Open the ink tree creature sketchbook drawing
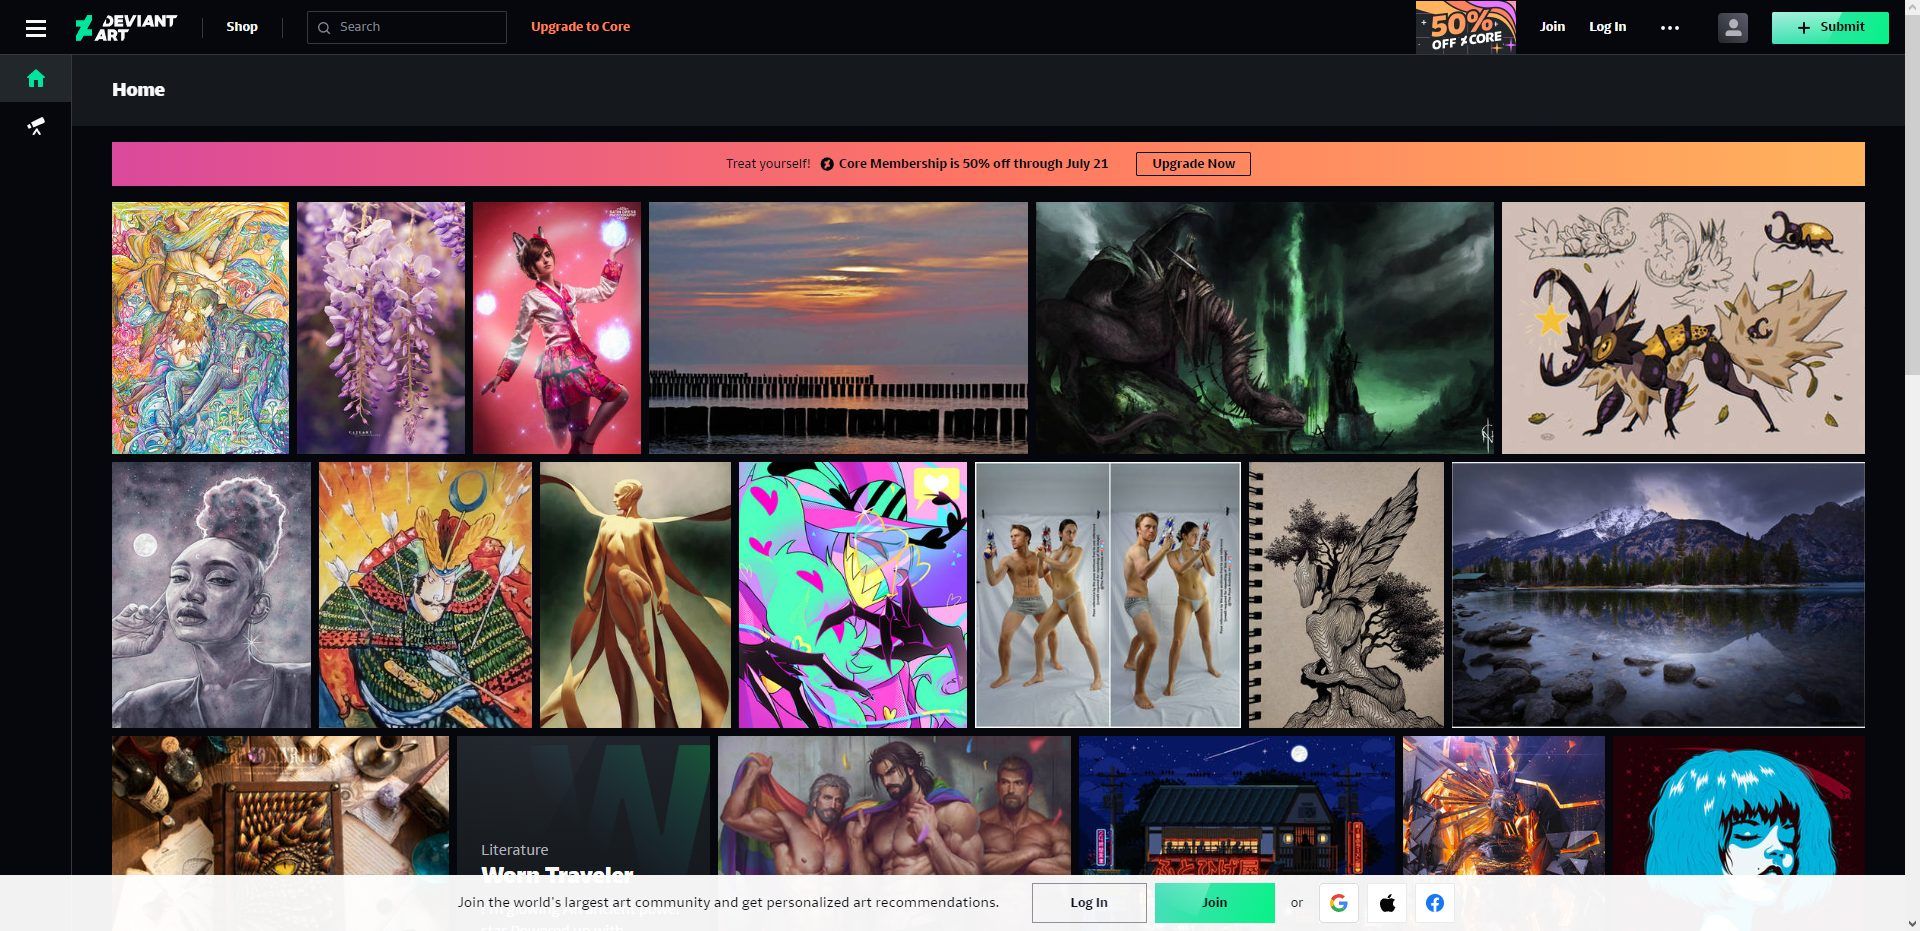 pos(1346,595)
